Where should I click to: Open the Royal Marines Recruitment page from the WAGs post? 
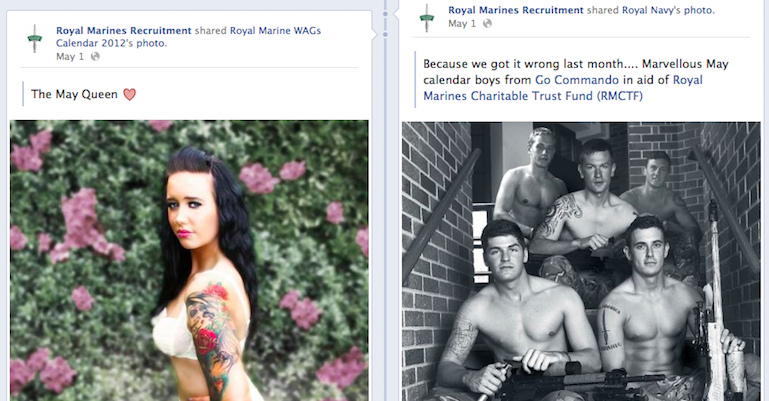tap(124, 30)
